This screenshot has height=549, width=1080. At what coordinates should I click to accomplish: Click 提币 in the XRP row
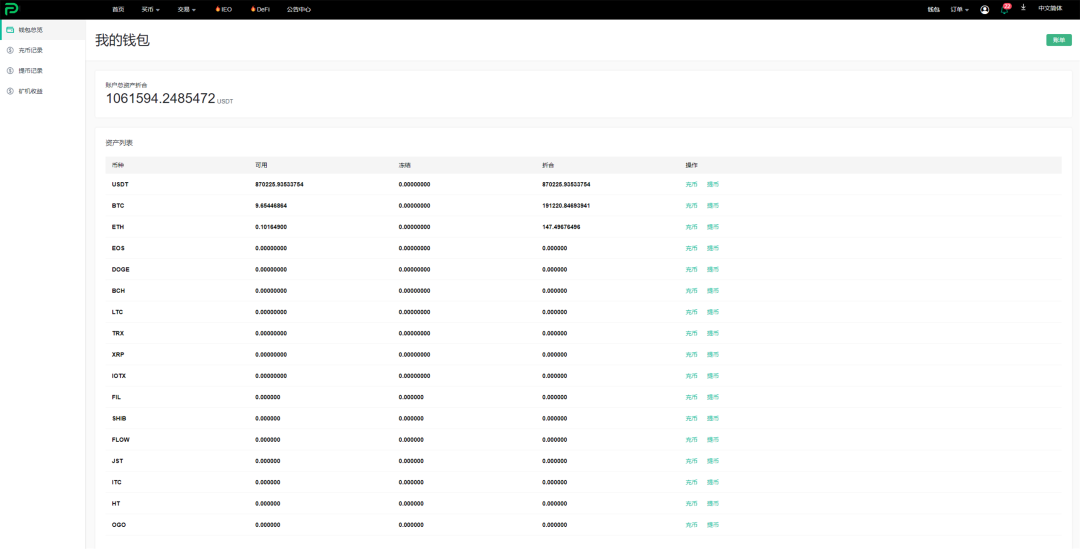click(x=713, y=355)
